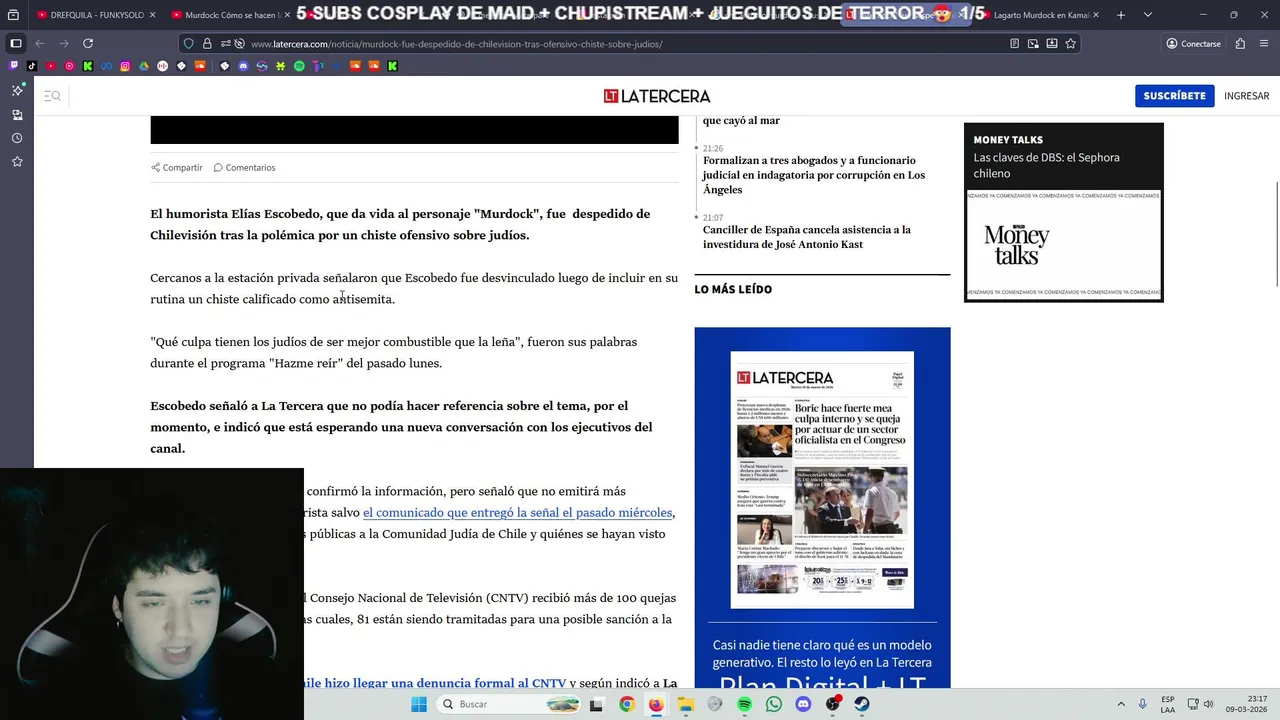Open Steam from the Windows taskbar
The image size is (1280, 720).
(862, 704)
